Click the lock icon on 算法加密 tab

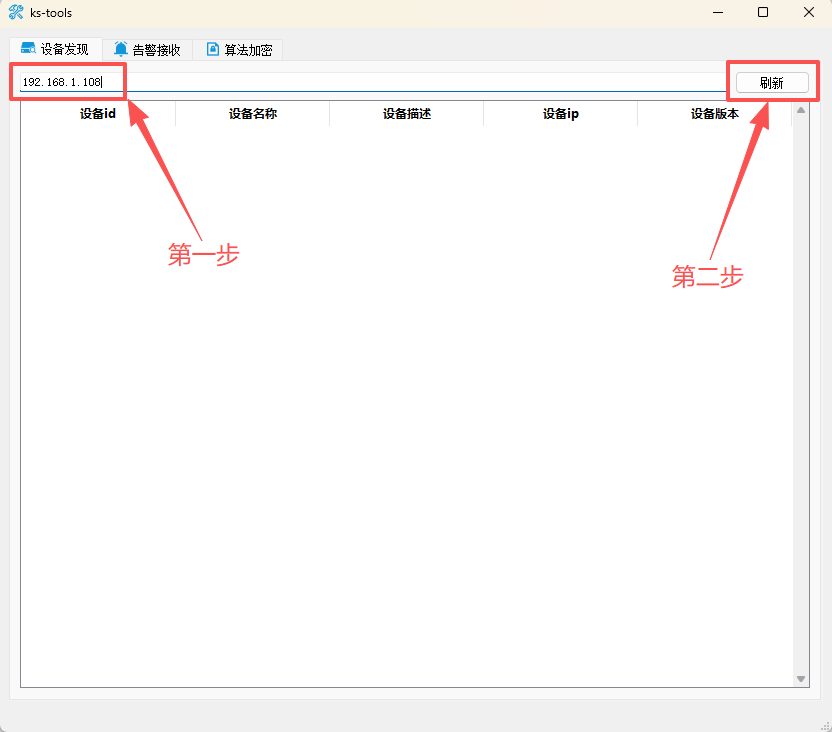(211, 48)
